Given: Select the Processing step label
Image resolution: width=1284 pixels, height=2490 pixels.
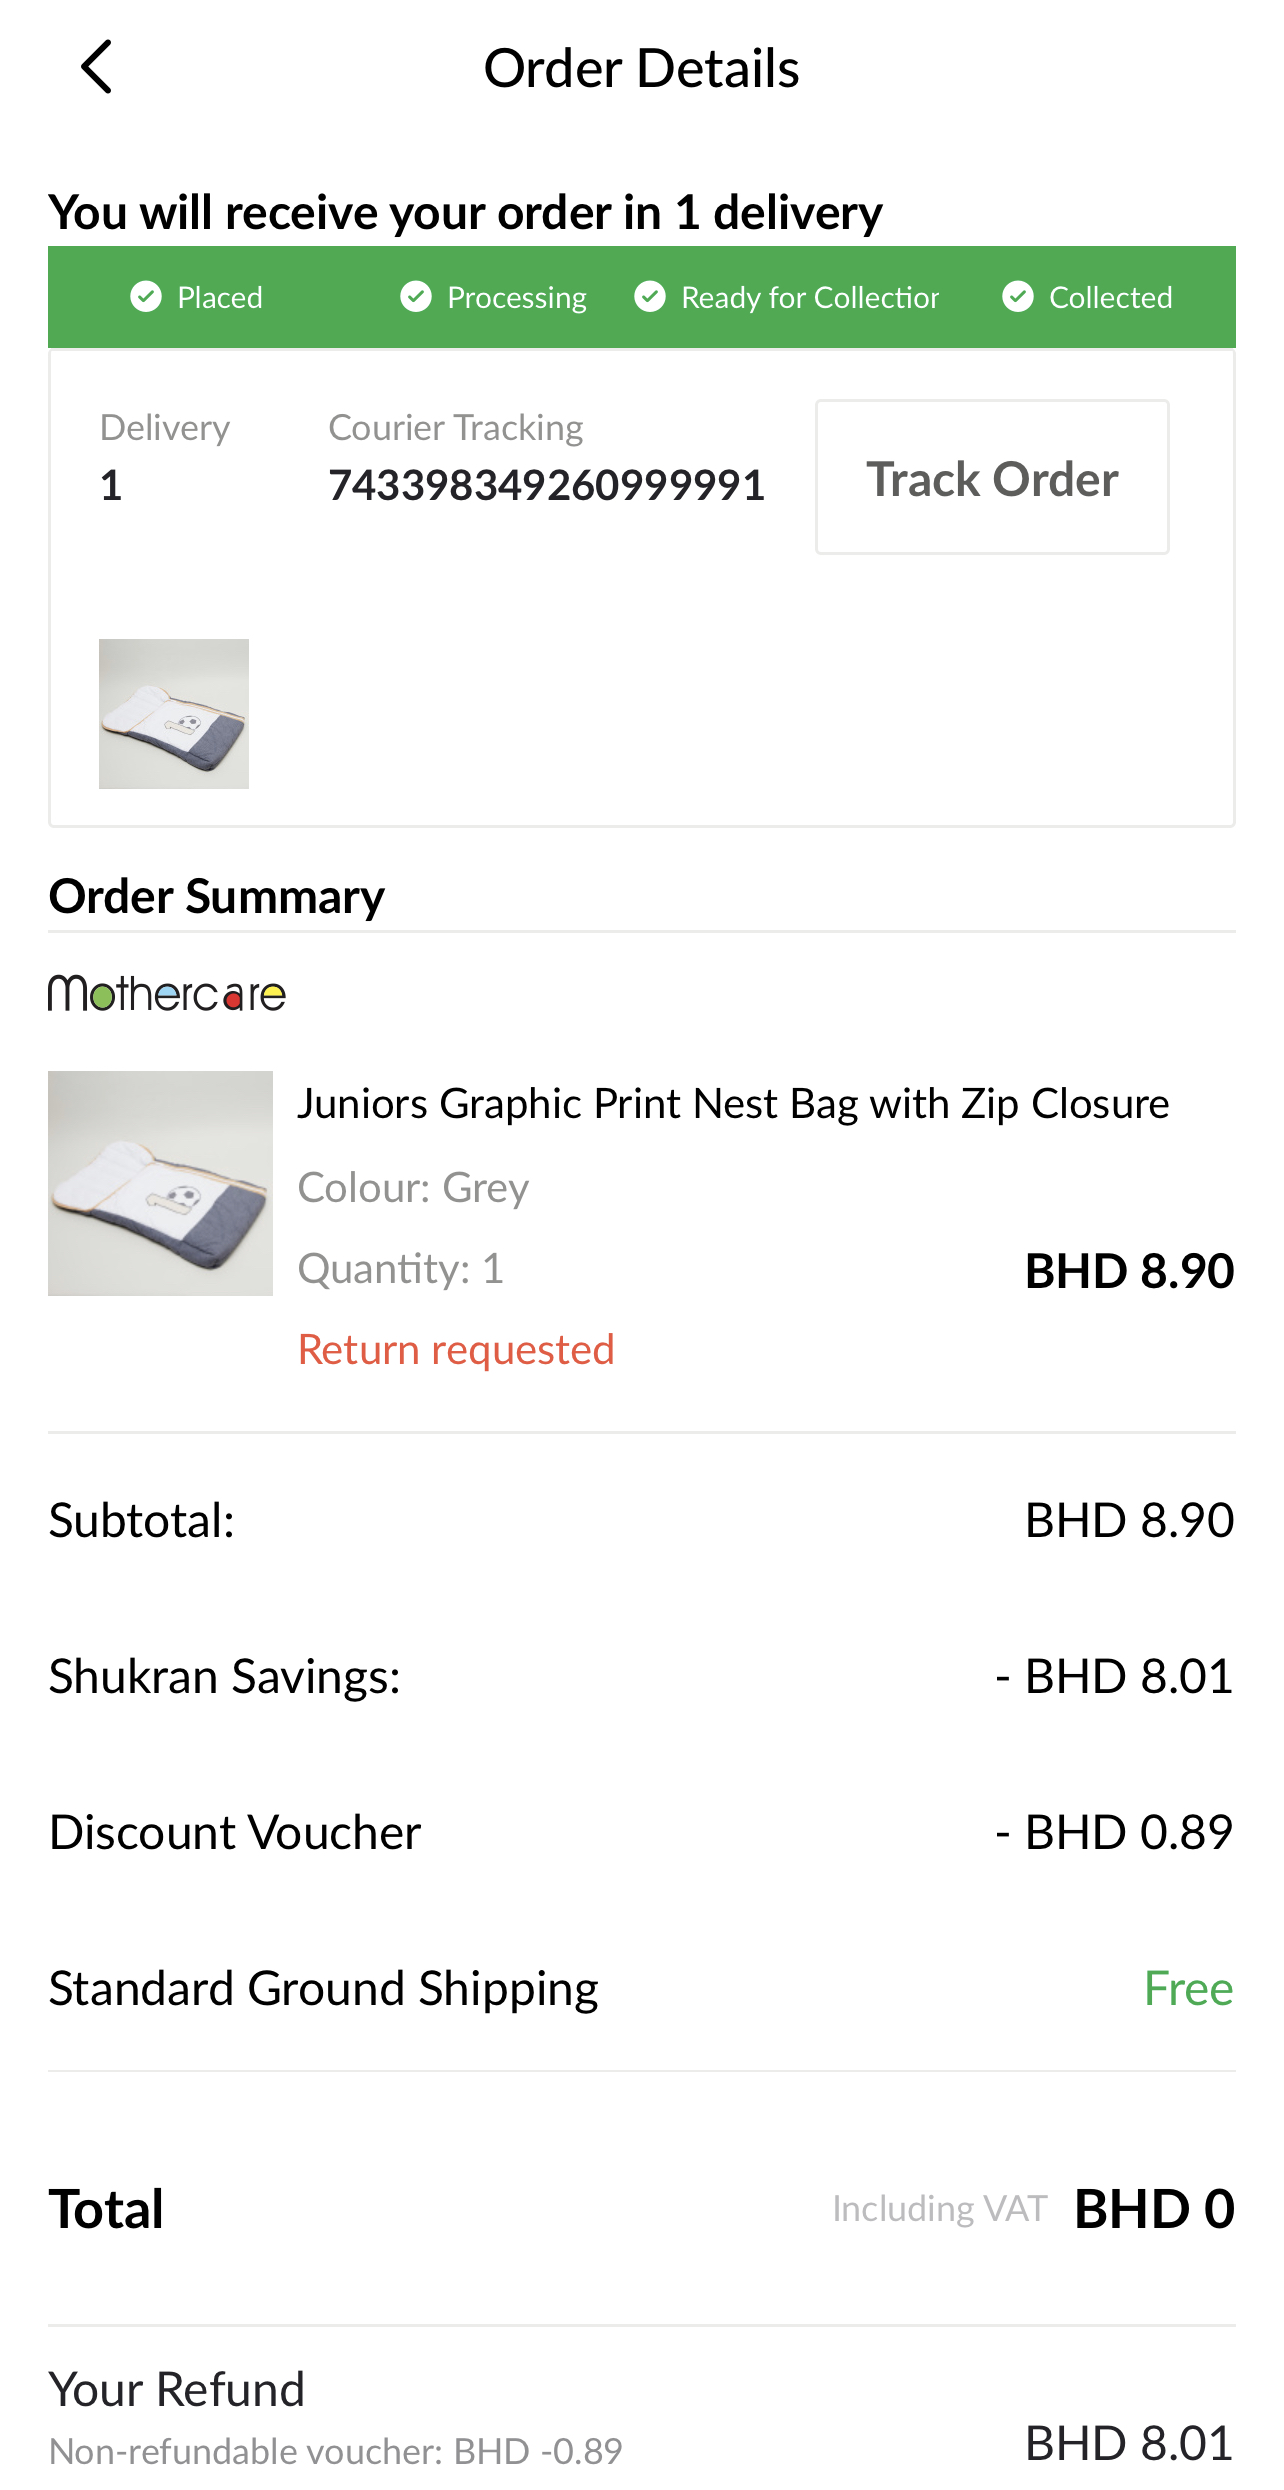Looking at the screenshot, I should click(517, 297).
